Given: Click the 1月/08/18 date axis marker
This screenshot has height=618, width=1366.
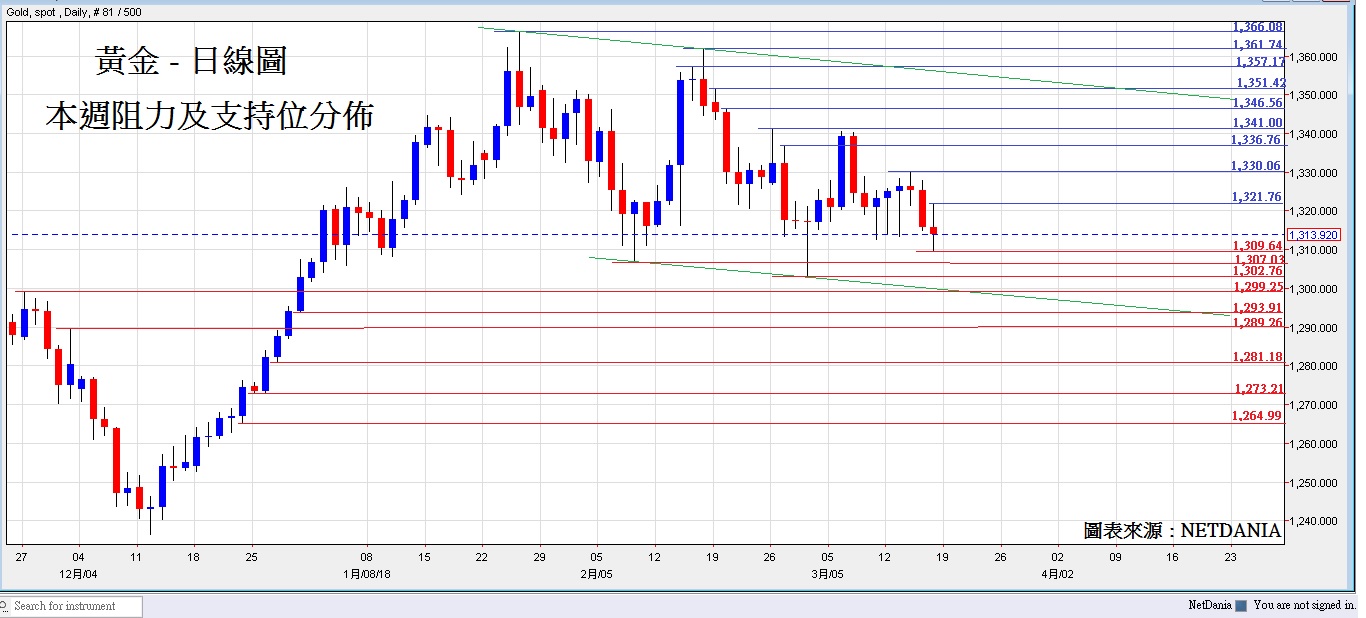Looking at the screenshot, I should pyautogui.click(x=367, y=574).
